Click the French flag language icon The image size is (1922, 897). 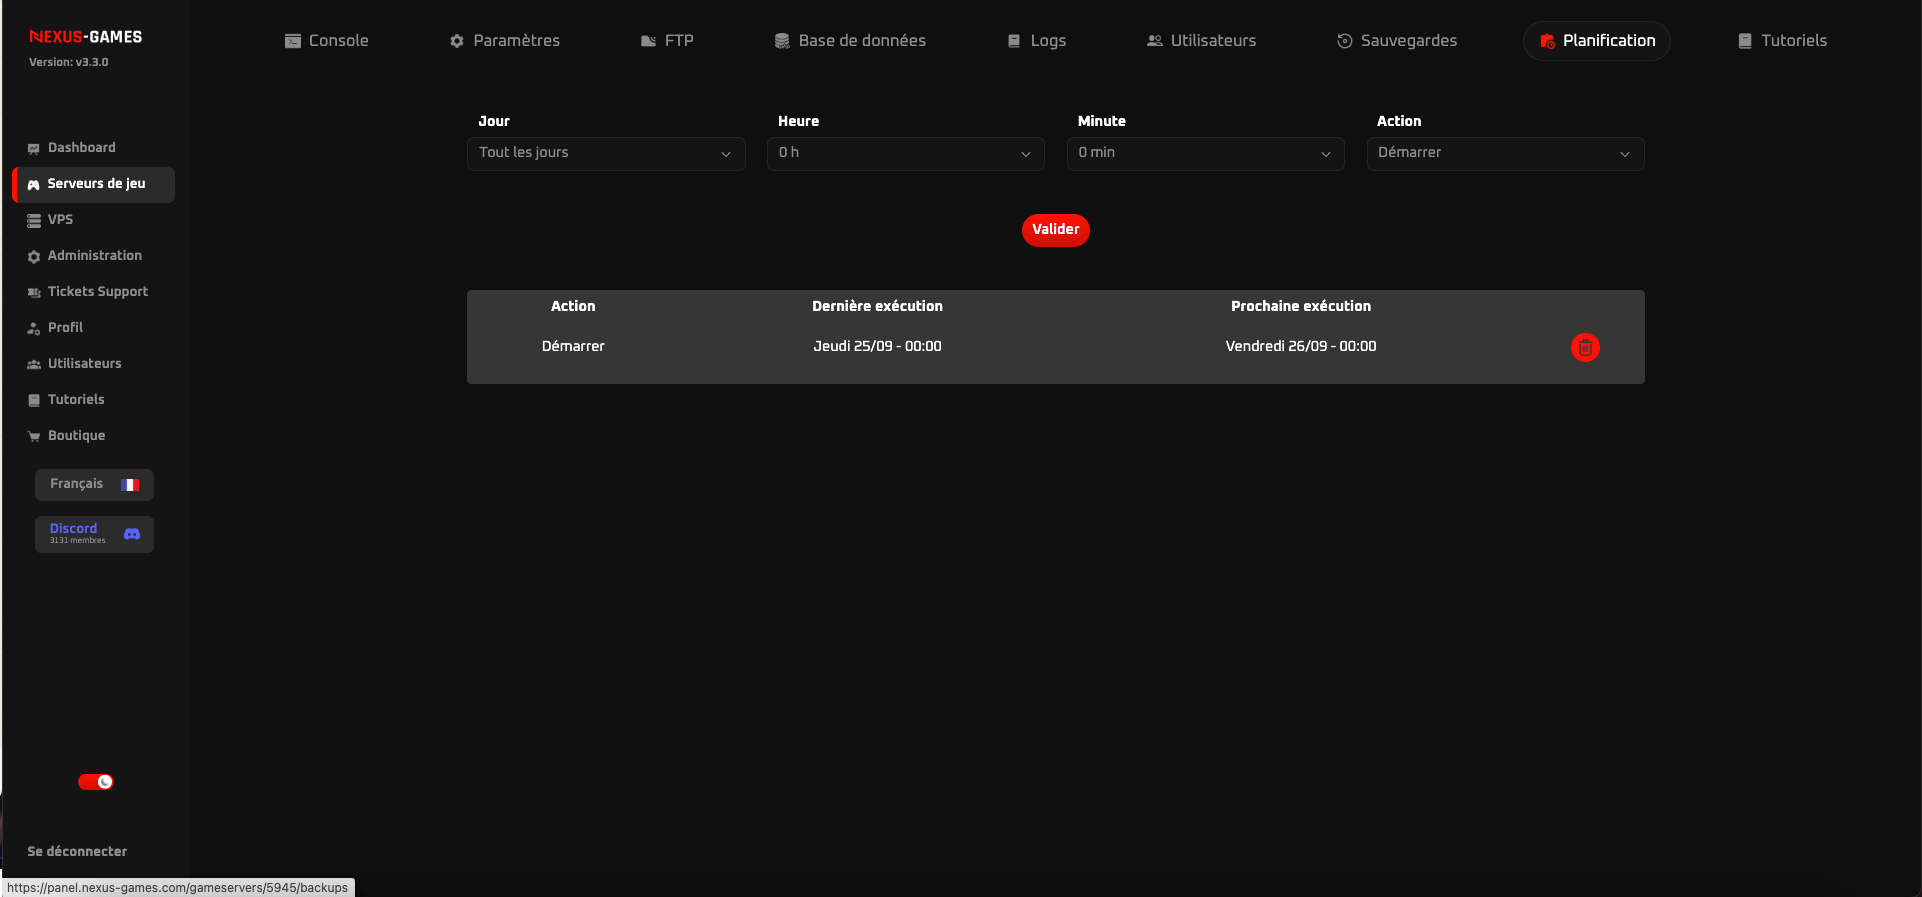pyautogui.click(x=130, y=485)
